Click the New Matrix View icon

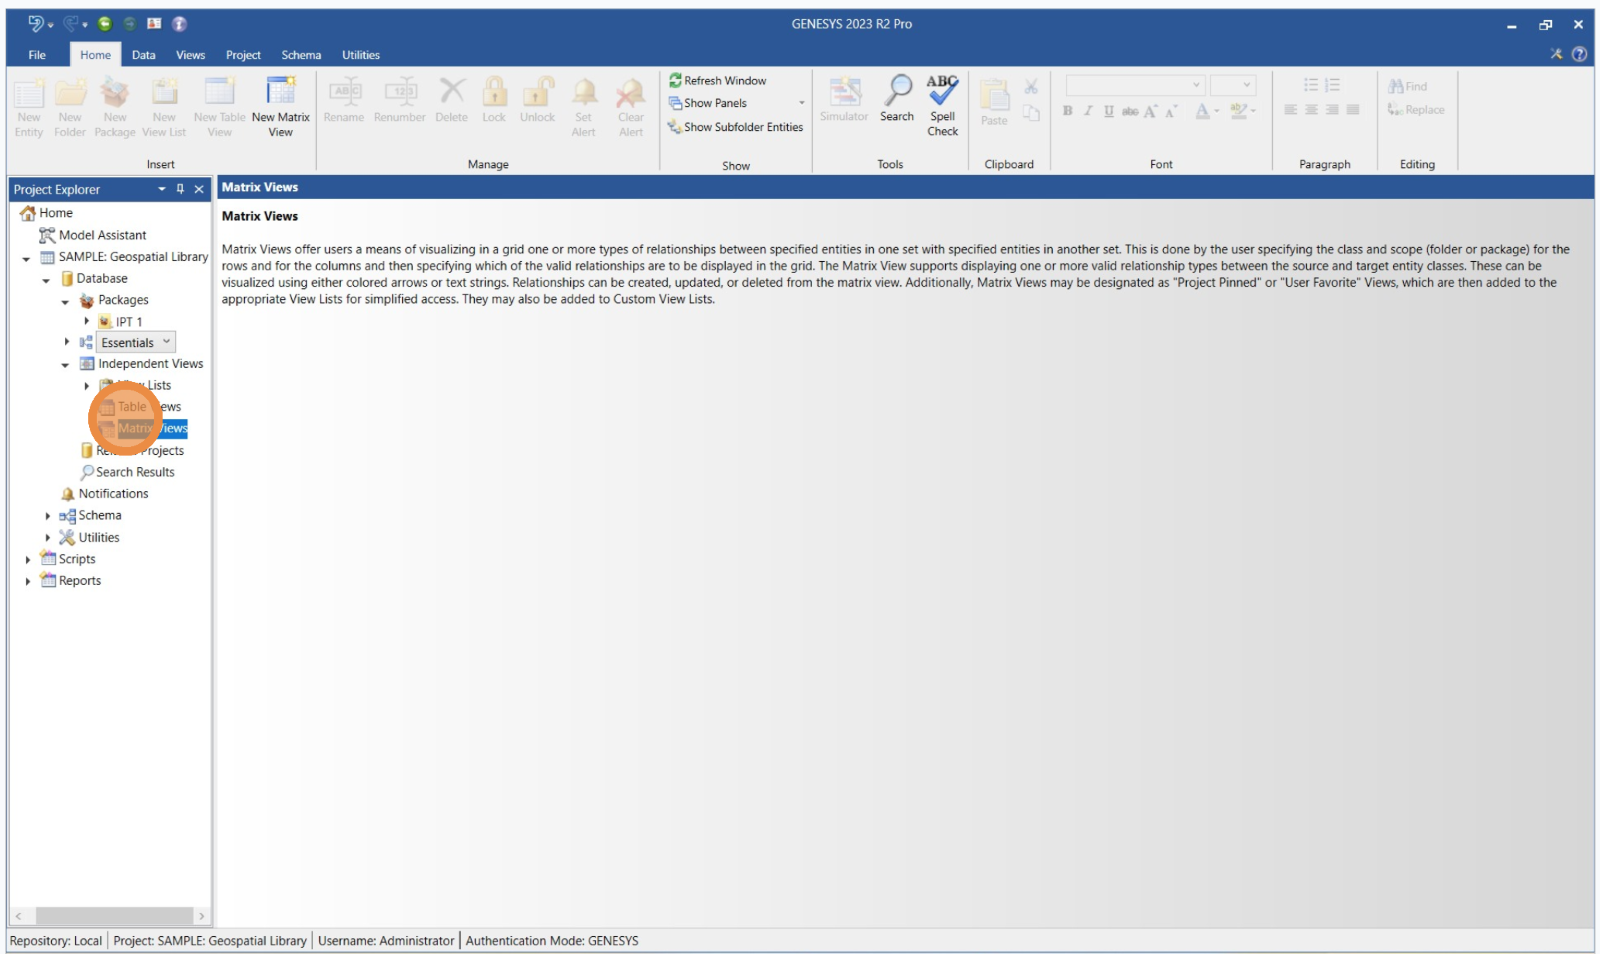[x=280, y=93]
